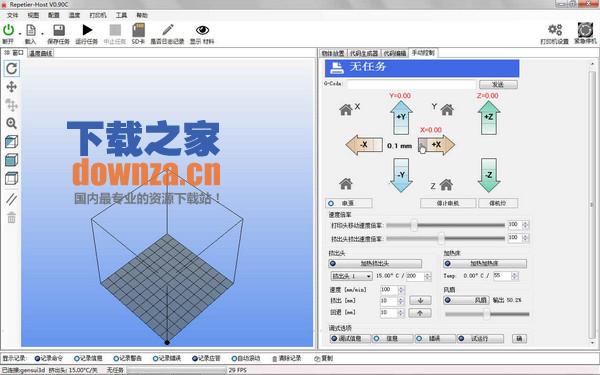Toggle third debug option button
This screenshot has width=600, height=375.
point(435,339)
